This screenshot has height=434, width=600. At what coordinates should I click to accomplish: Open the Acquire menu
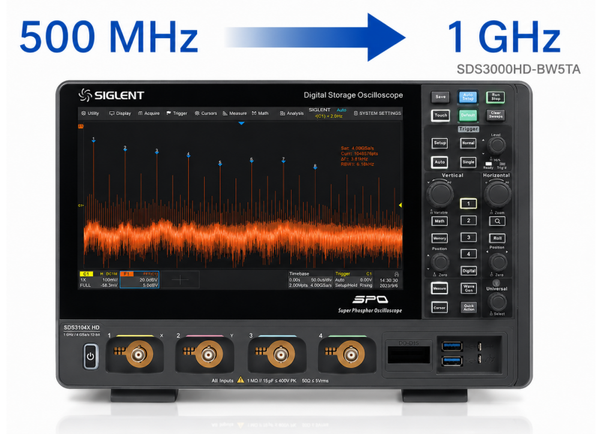point(149,113)
